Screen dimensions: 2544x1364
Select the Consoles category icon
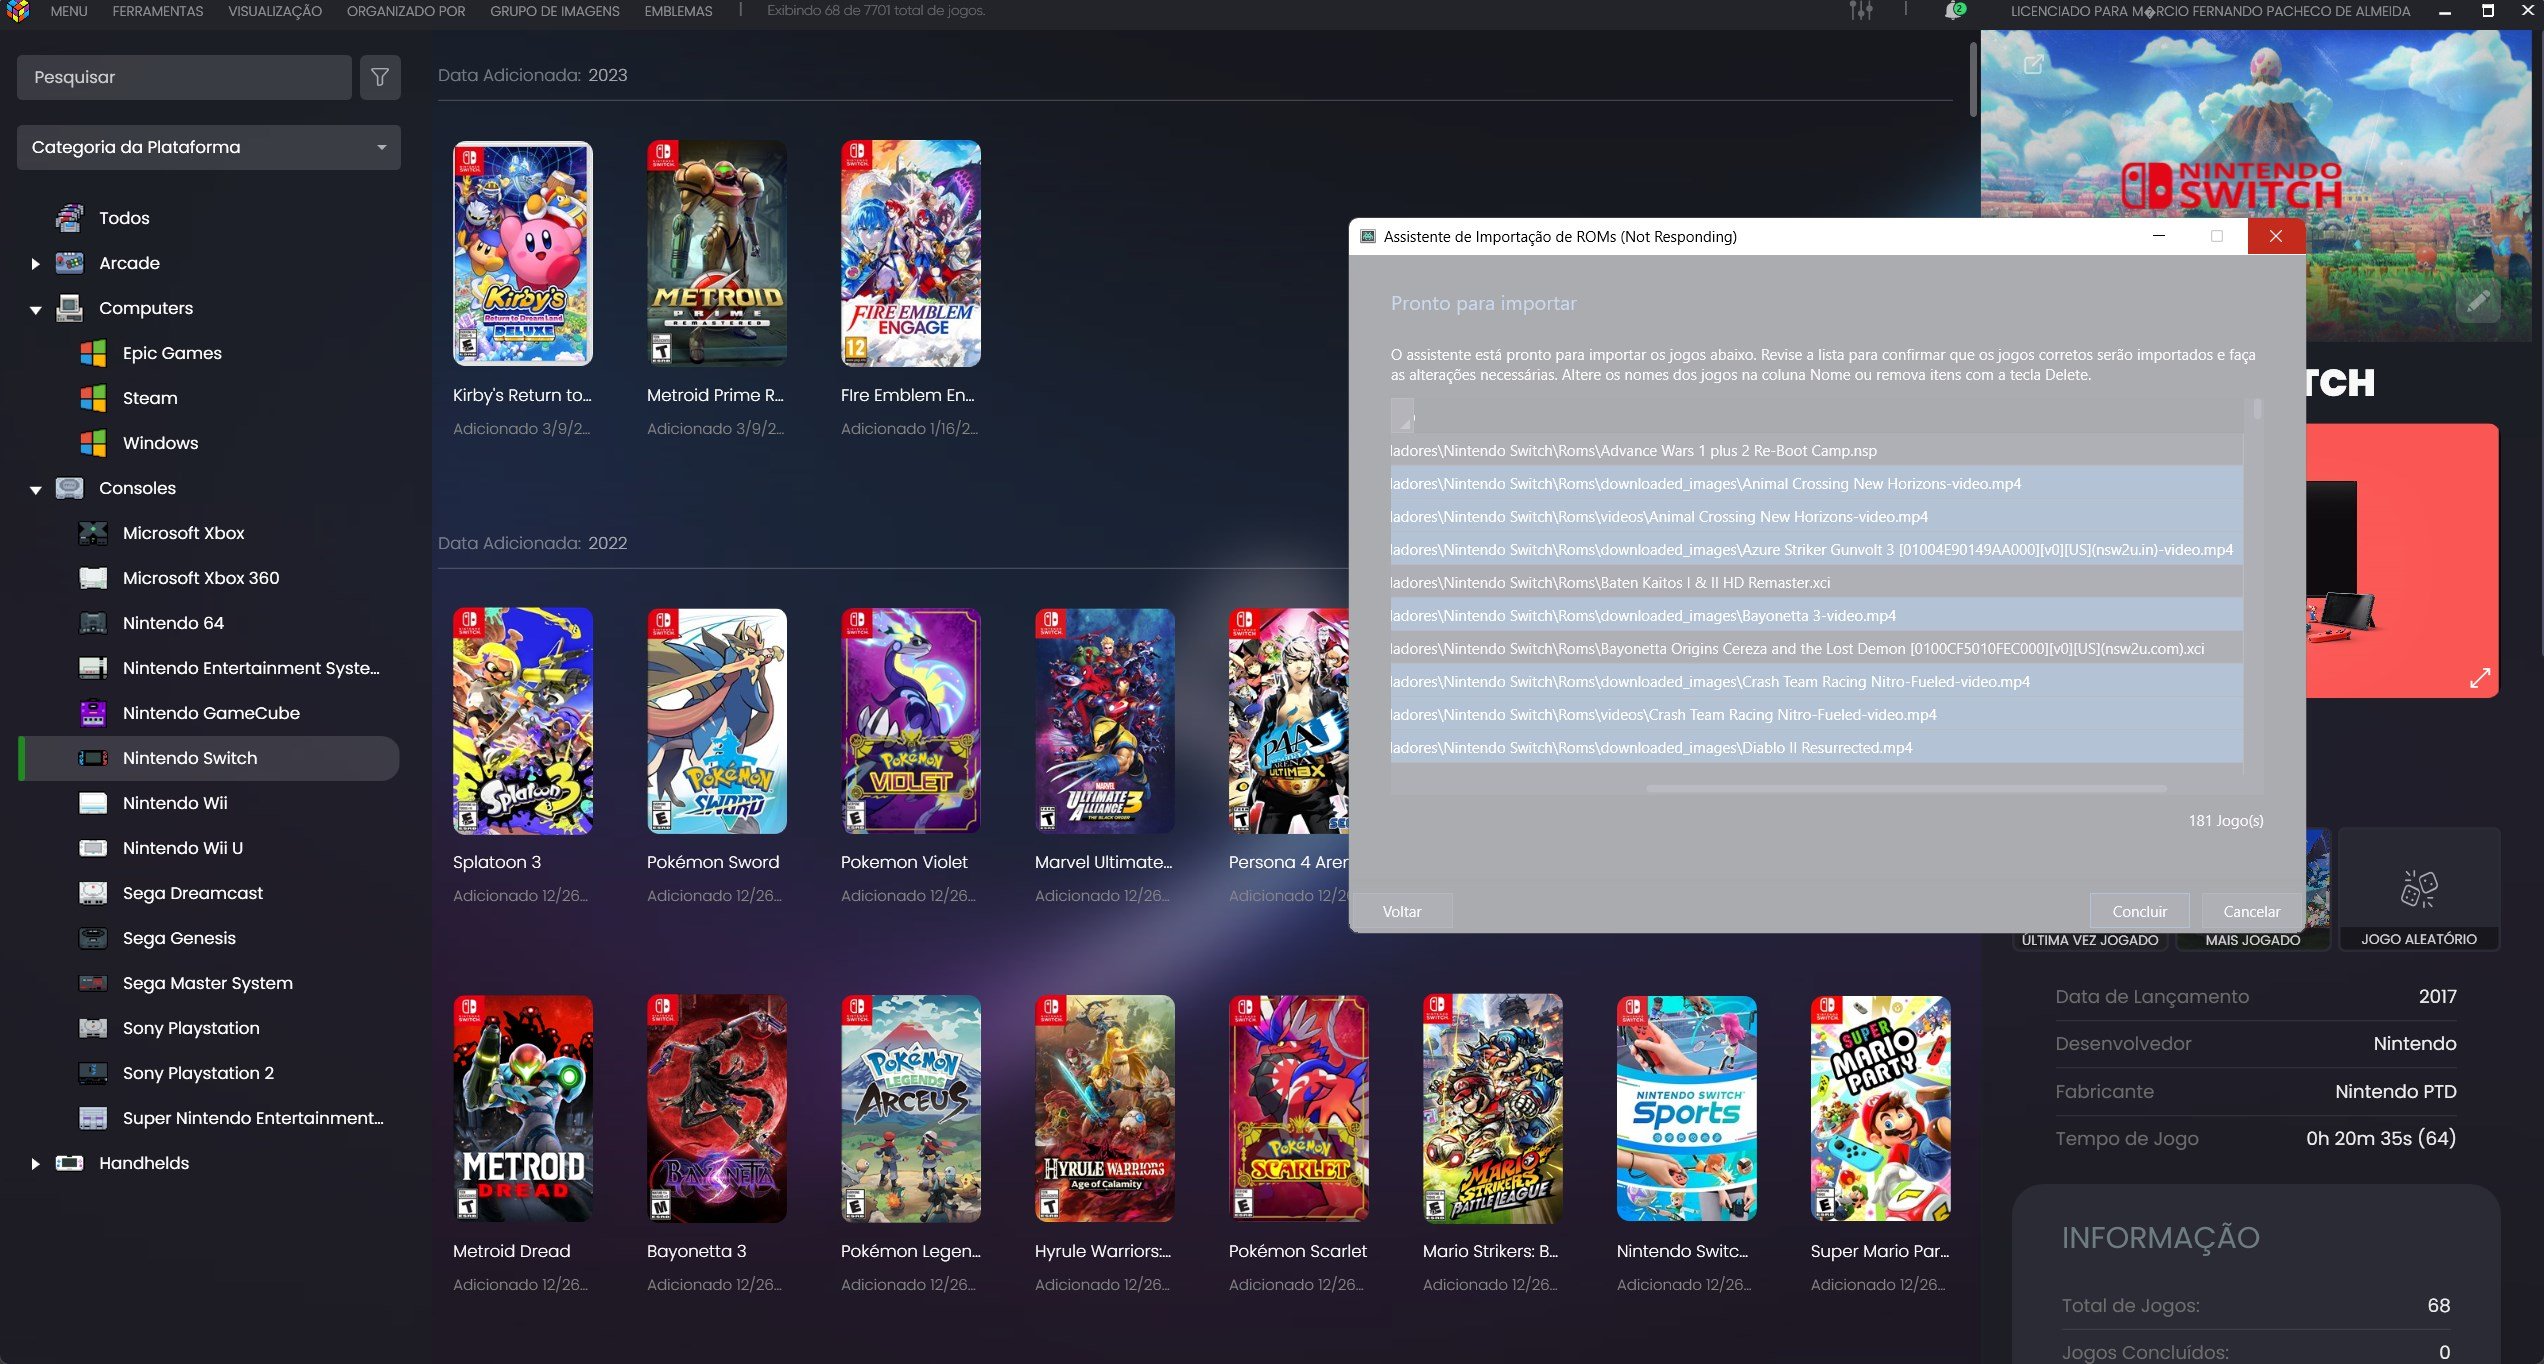[x=69, y=488]
